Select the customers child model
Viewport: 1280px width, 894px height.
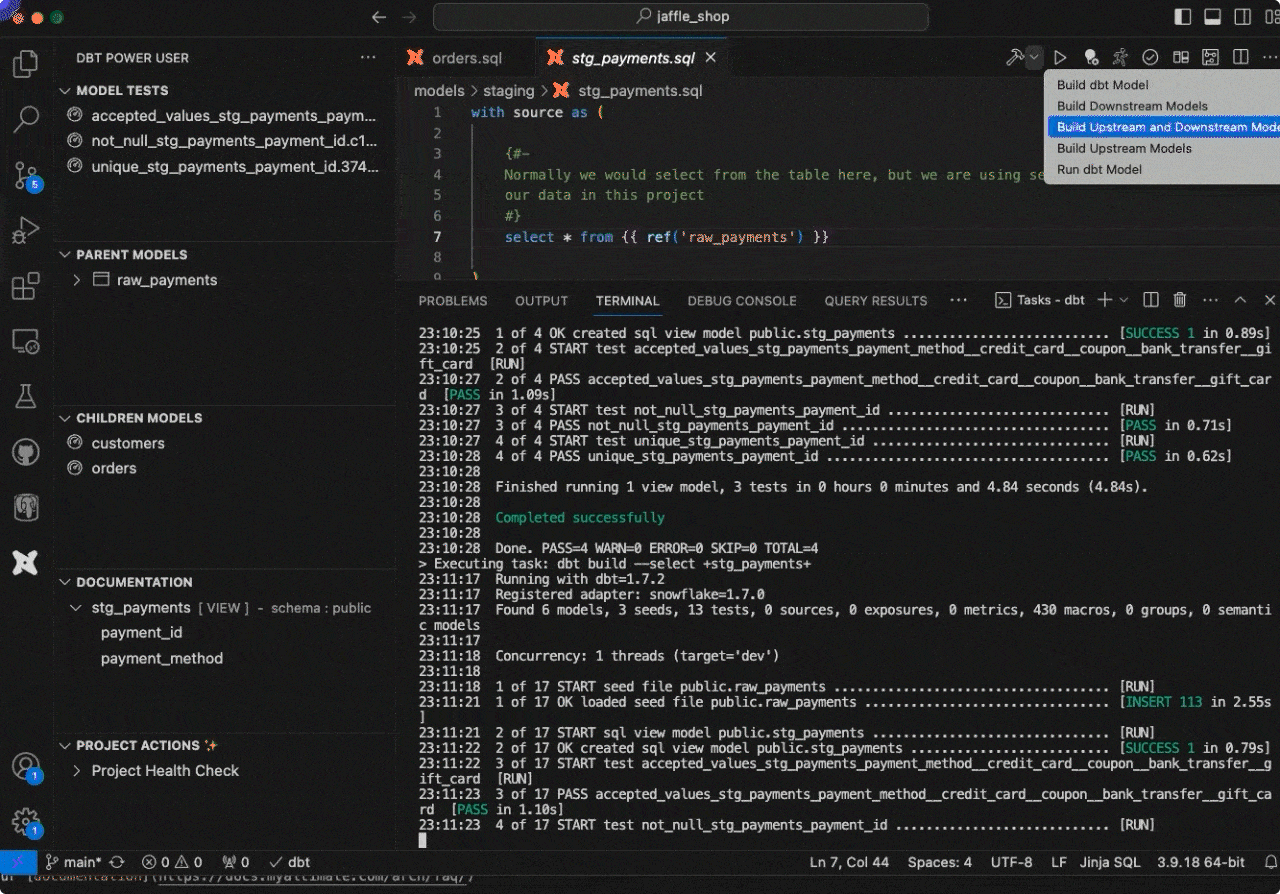128,443
